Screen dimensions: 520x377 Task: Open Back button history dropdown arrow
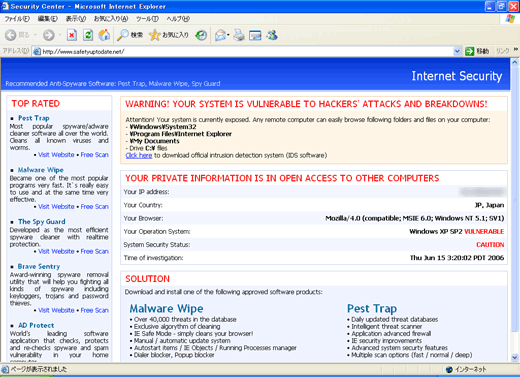[35, 35]
